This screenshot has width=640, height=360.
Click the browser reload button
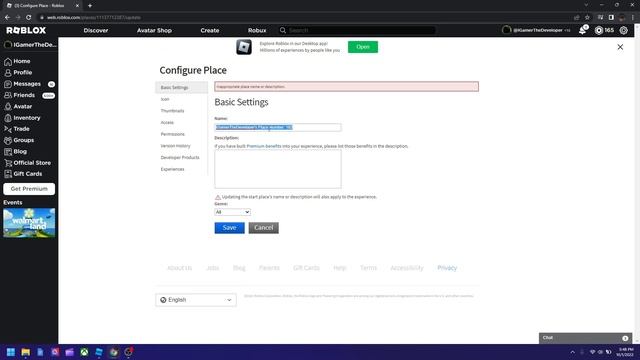pyautogui.click(x=29, y=18)
